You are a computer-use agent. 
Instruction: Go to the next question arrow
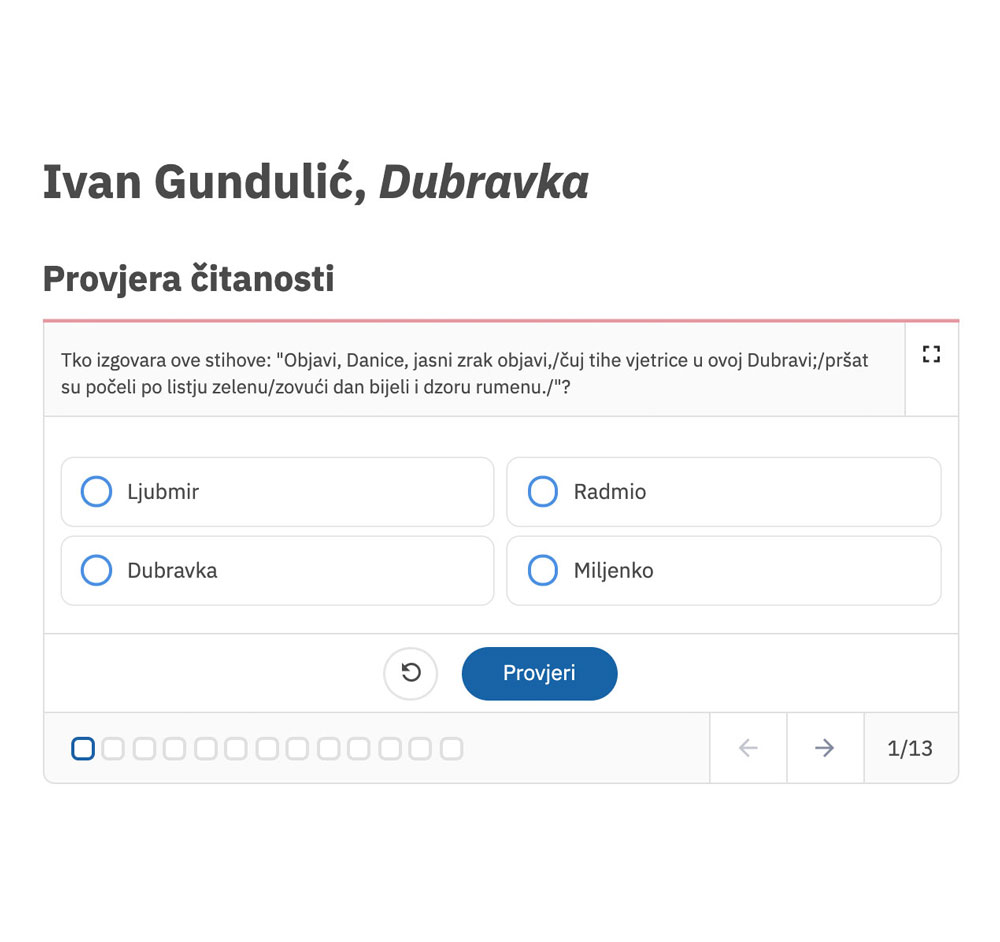click(x=824, y=748)
